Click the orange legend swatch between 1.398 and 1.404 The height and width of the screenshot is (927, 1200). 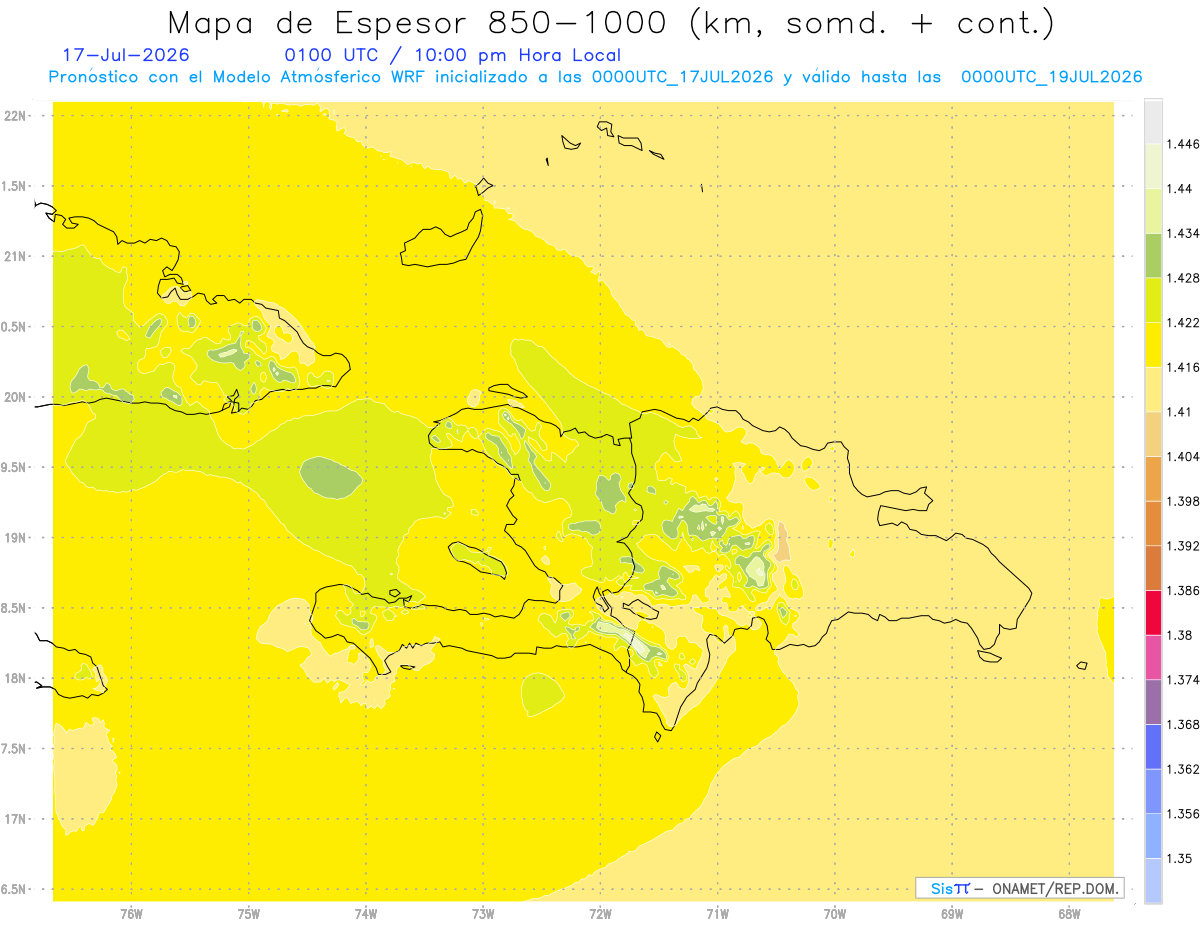coord(1153,479)
